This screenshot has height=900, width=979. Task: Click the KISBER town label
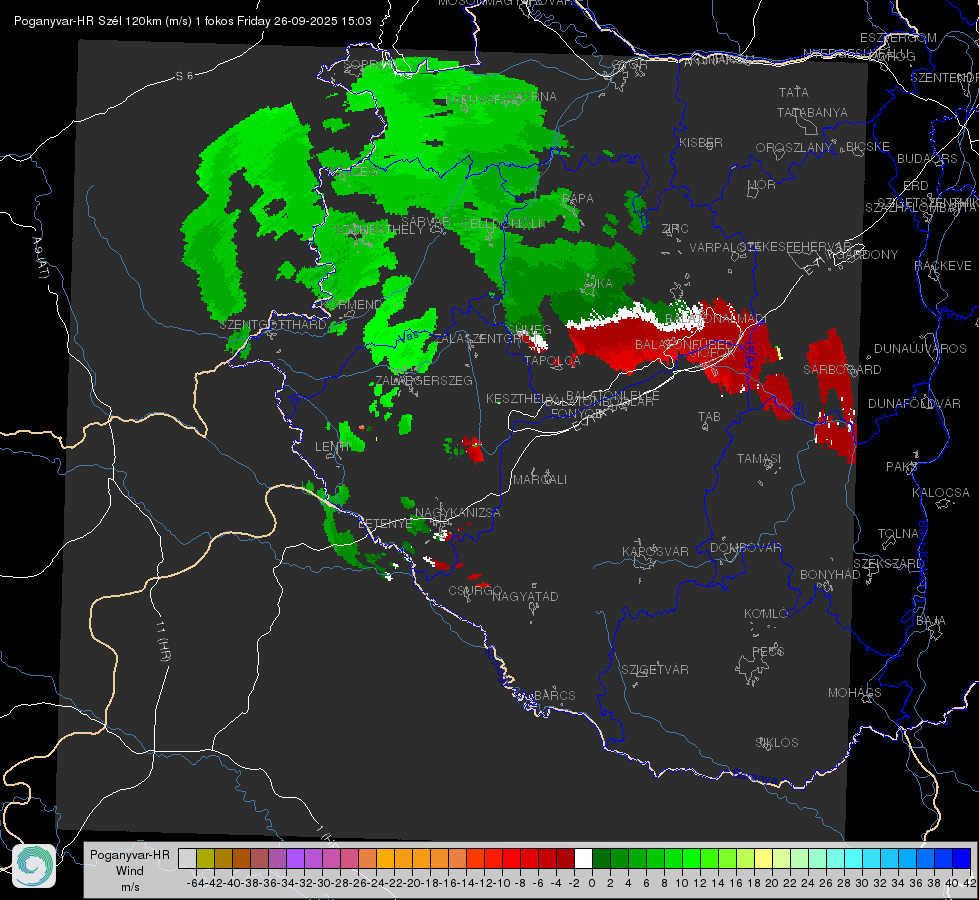[701, 142]
